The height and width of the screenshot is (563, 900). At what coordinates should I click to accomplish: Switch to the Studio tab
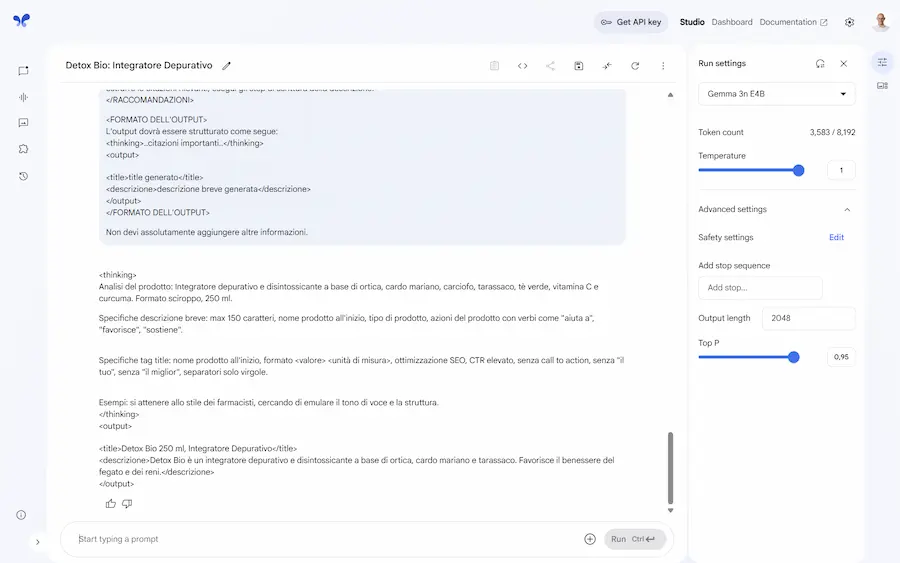pos(692,22)
